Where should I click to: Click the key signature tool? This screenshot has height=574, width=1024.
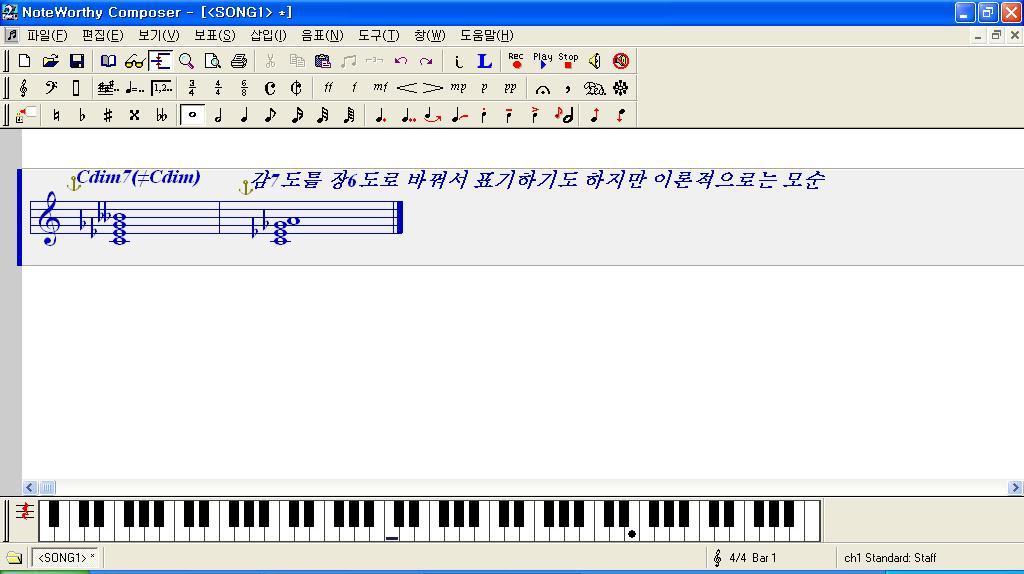click(108, 88)
